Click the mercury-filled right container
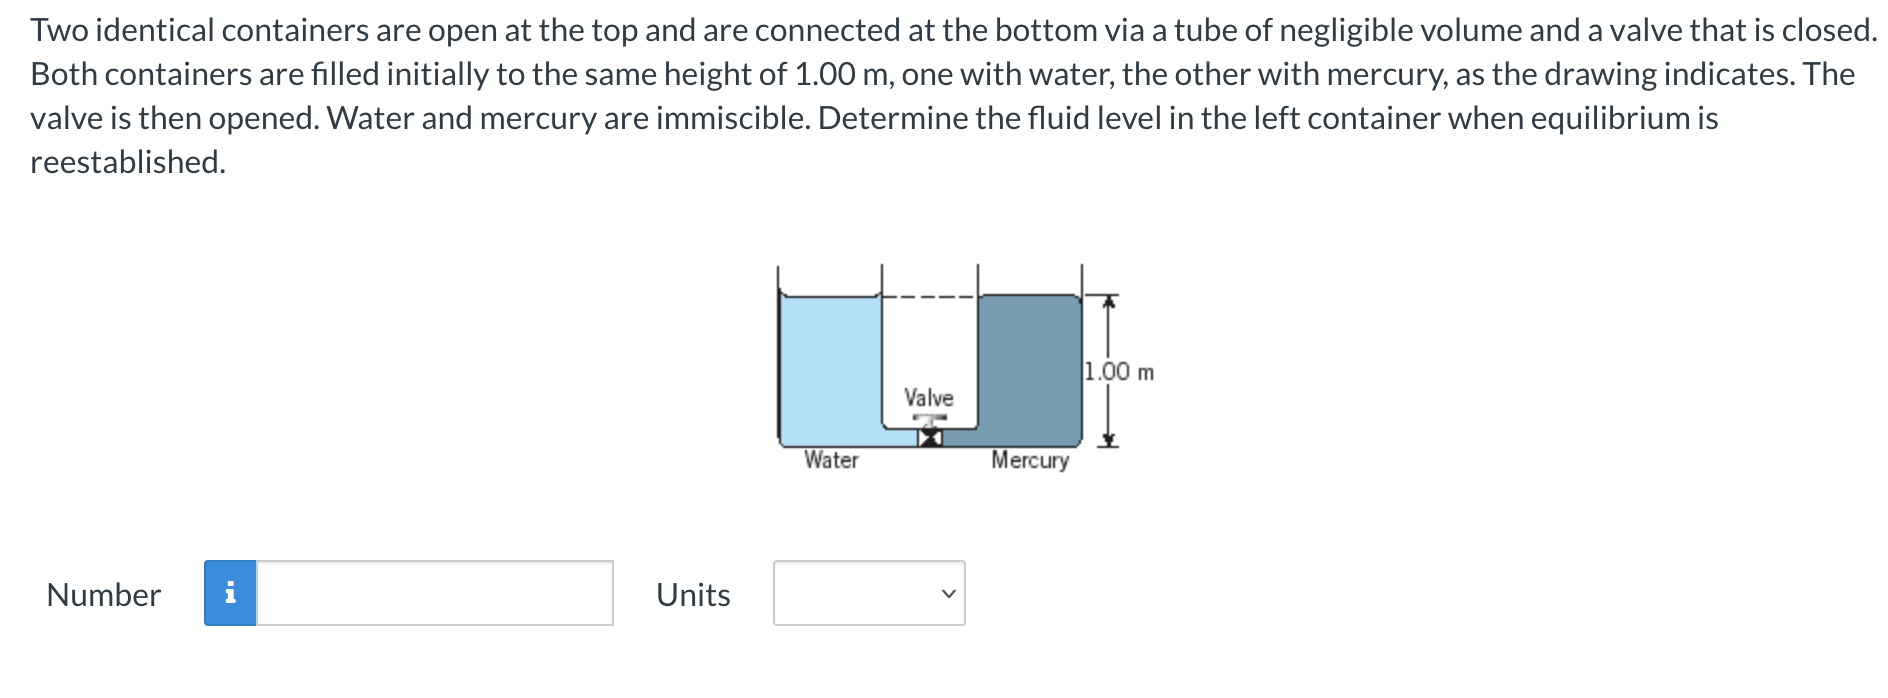The width and height of the screenshot is (1888, 698). 1030,370
